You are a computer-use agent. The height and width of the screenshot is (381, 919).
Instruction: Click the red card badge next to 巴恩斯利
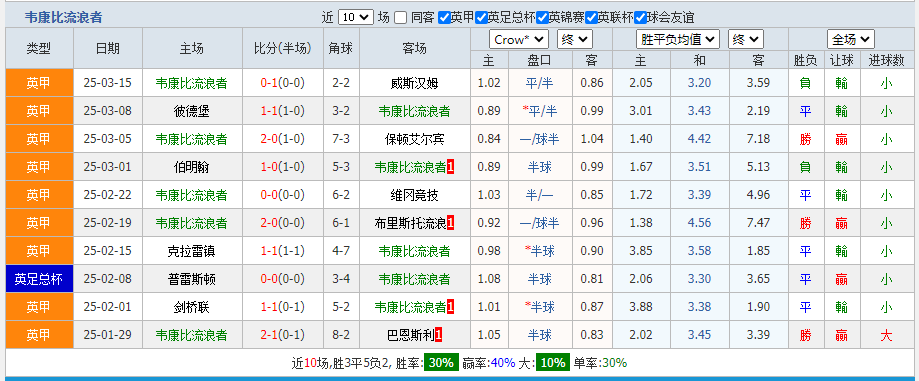click(x=438, y=336)
